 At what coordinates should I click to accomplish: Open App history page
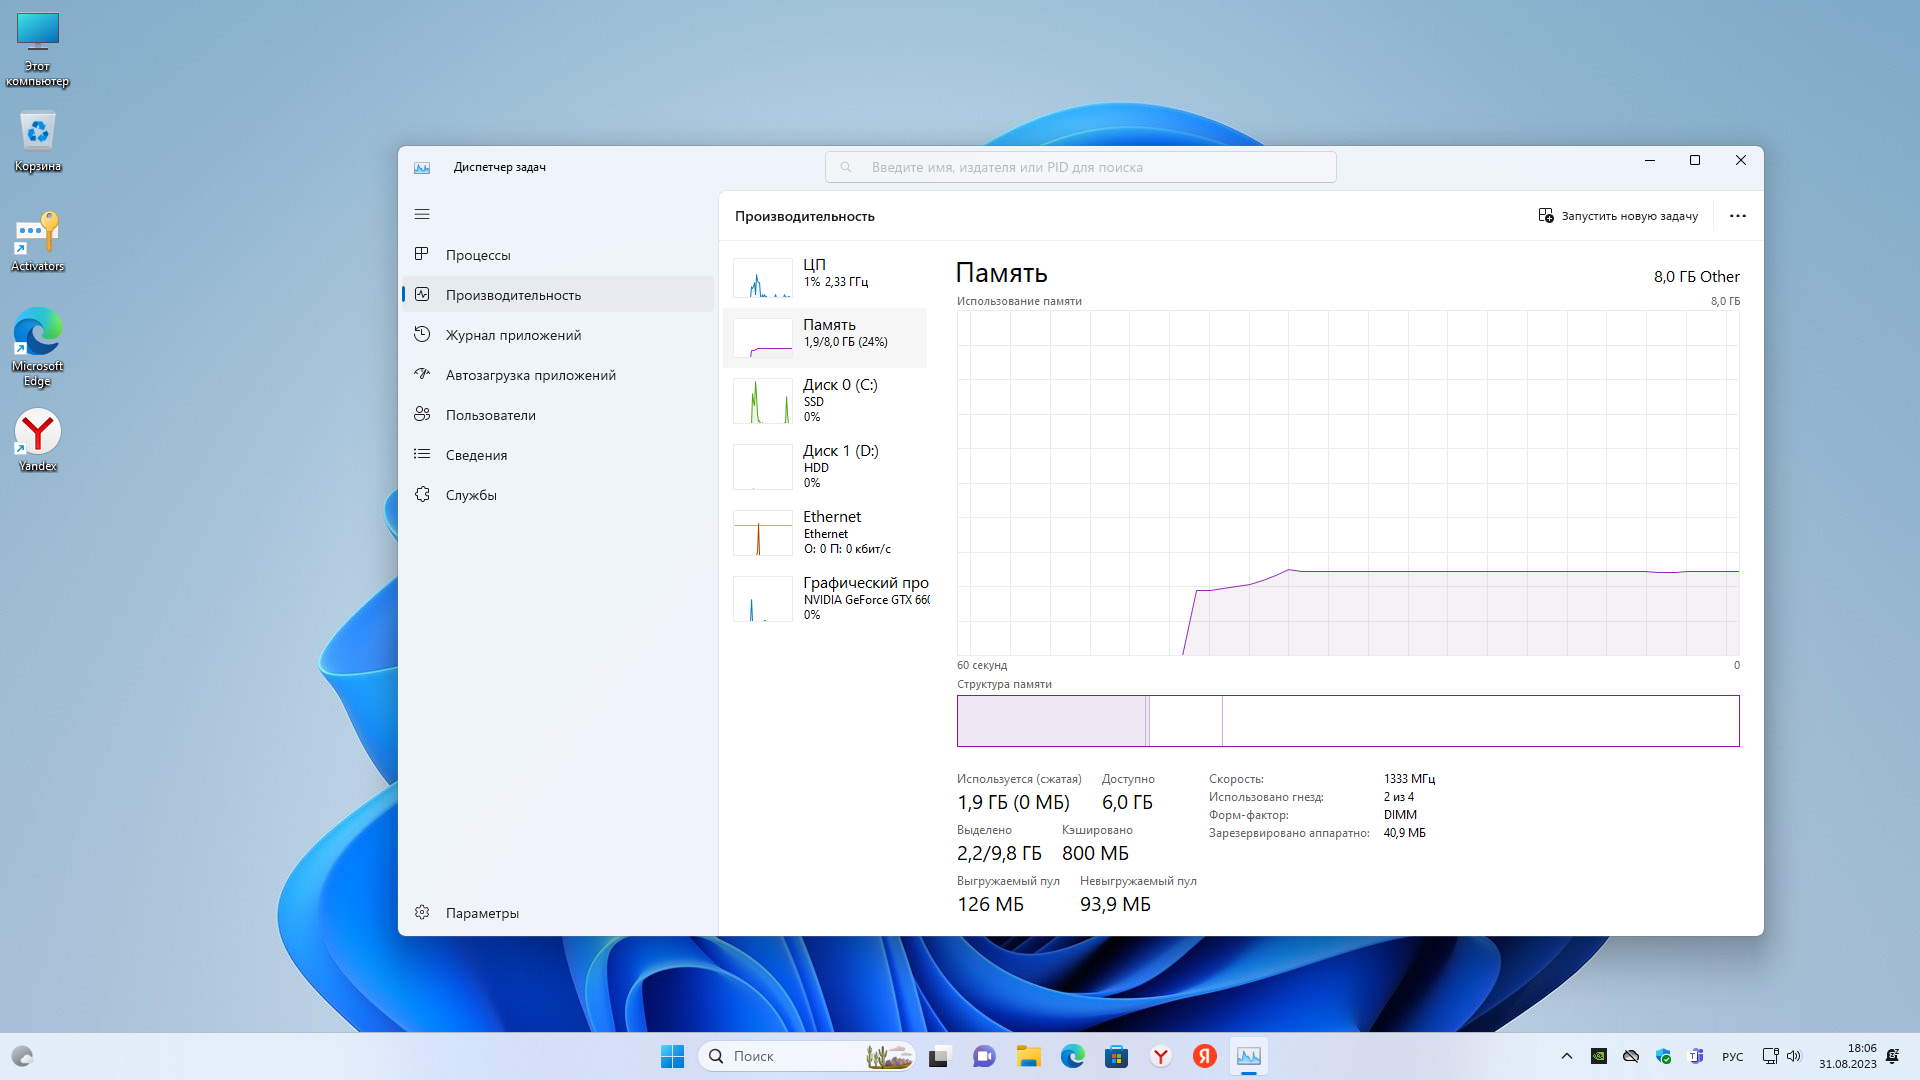click(513, 335)
